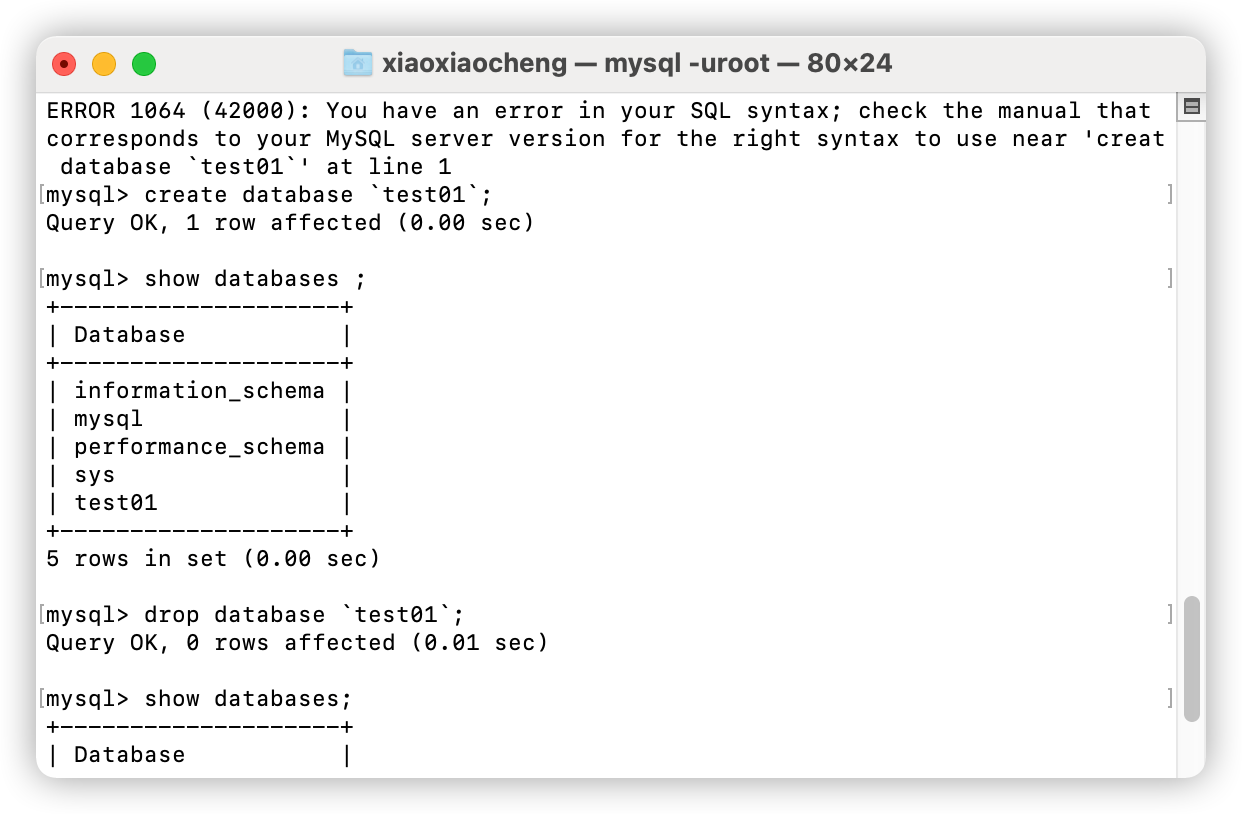The image size is (1242, 814).
Task: Zoom the terminal with the green button
Action: click(144, 64)
